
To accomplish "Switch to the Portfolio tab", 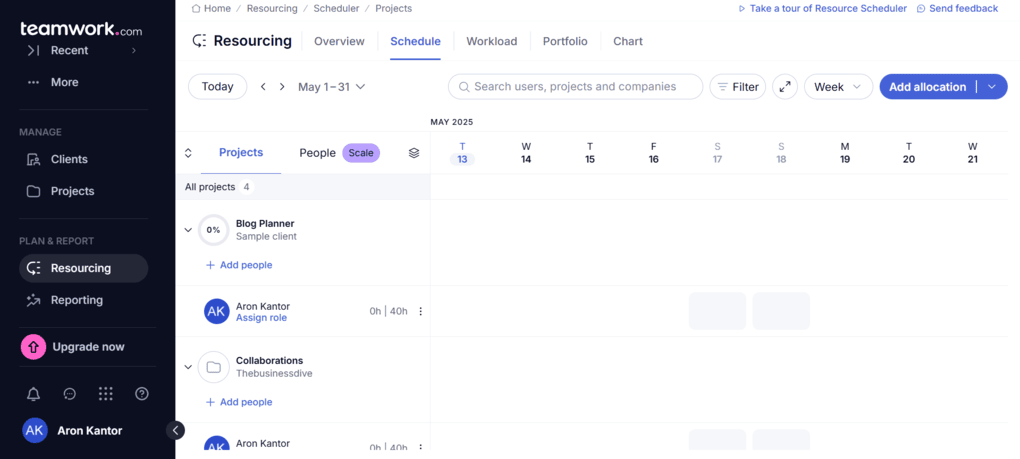I will (x=565, y=42).
